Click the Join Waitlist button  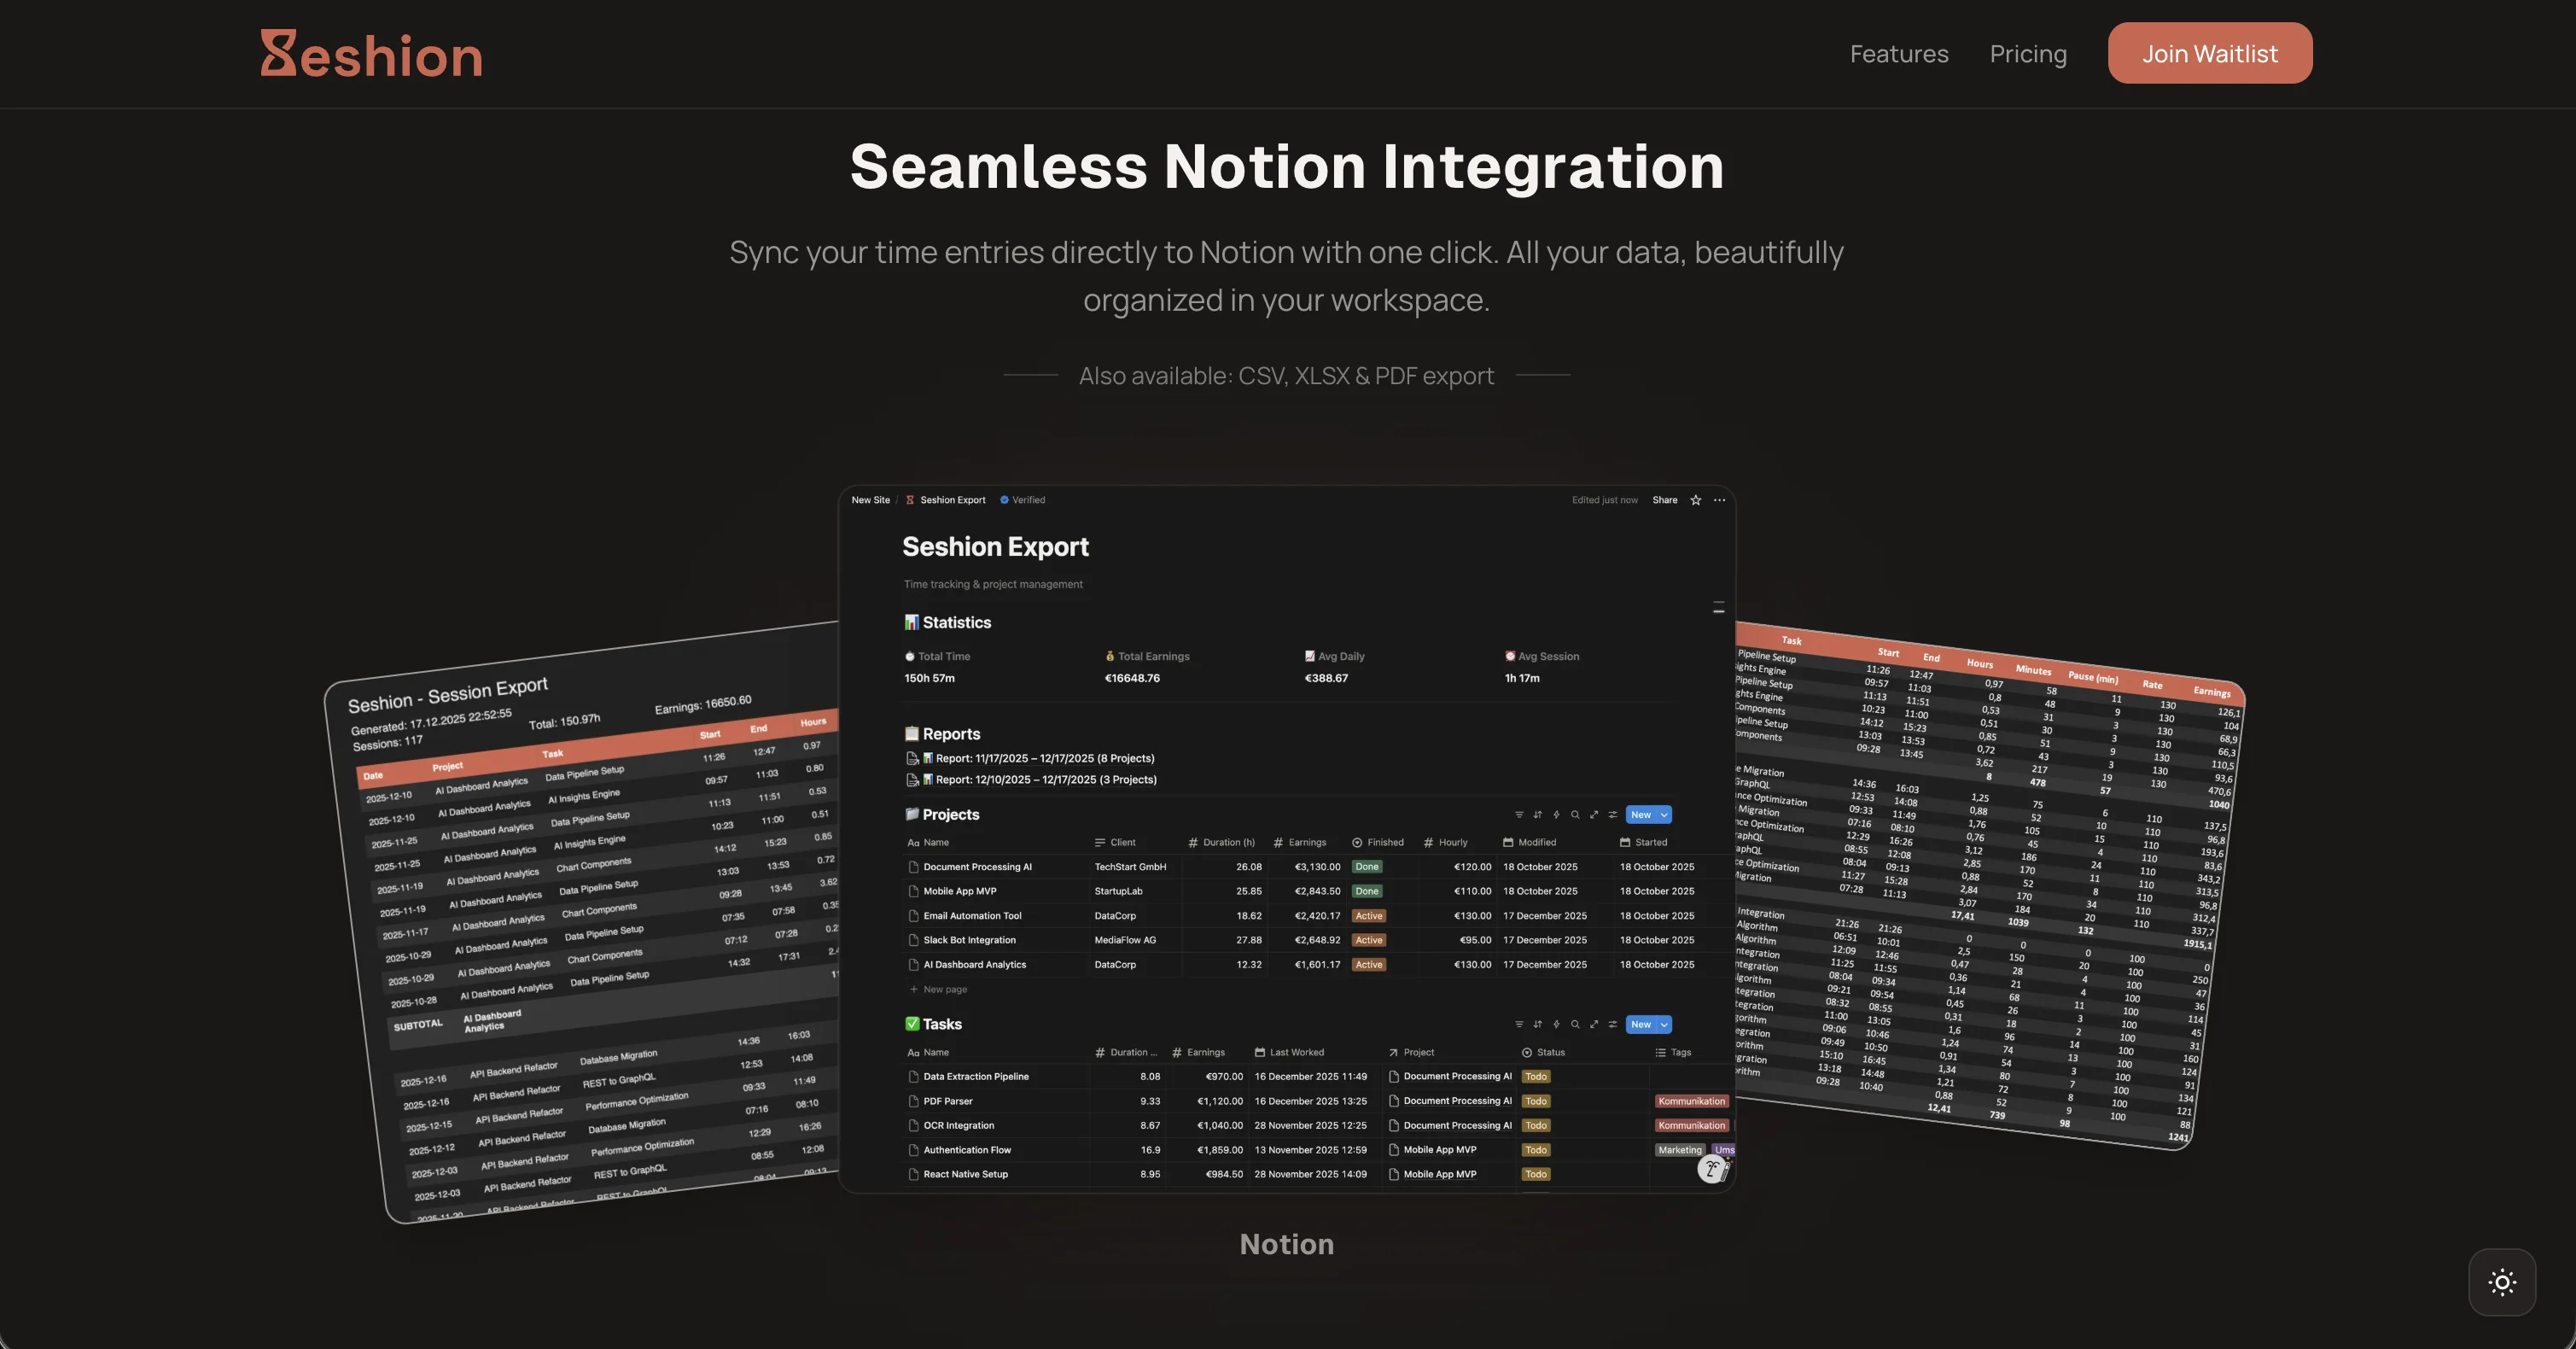point(2209,54)
